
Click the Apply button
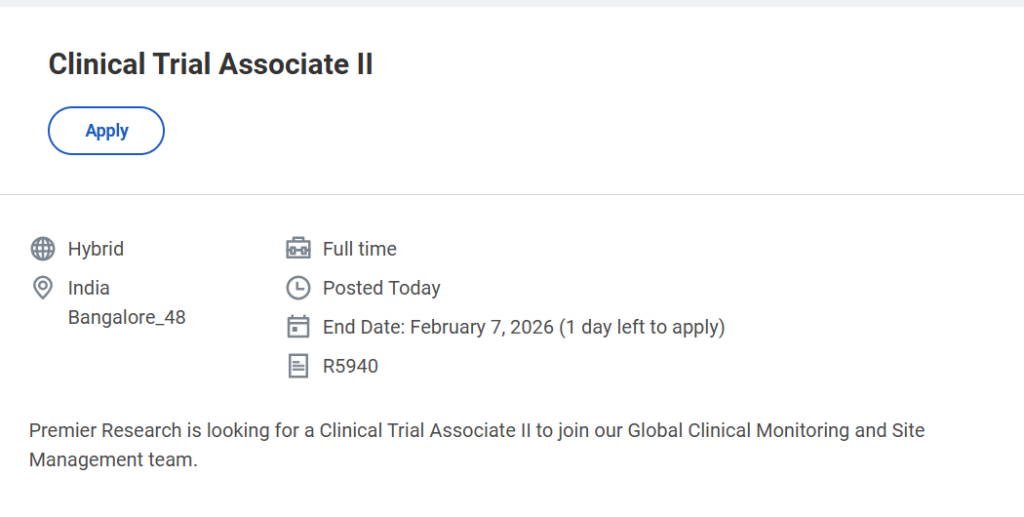[x=106, y=131]
